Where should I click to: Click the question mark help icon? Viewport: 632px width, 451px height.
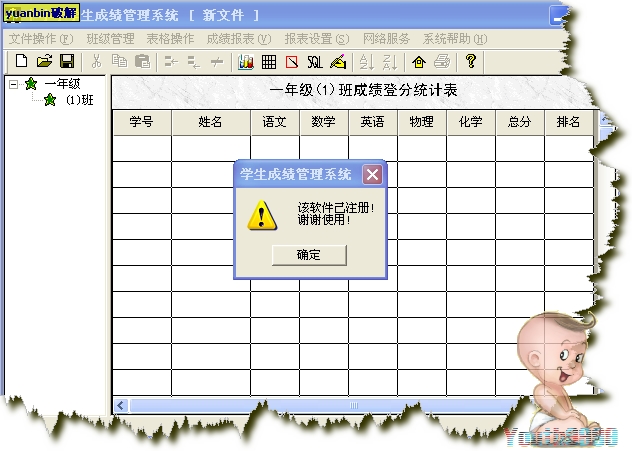471,62
